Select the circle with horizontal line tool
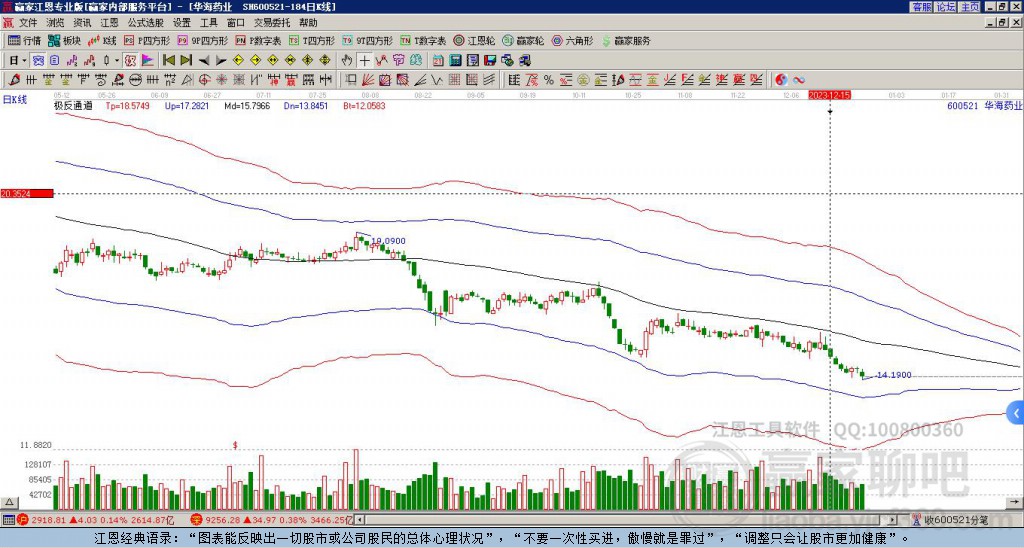 (135, 80)
